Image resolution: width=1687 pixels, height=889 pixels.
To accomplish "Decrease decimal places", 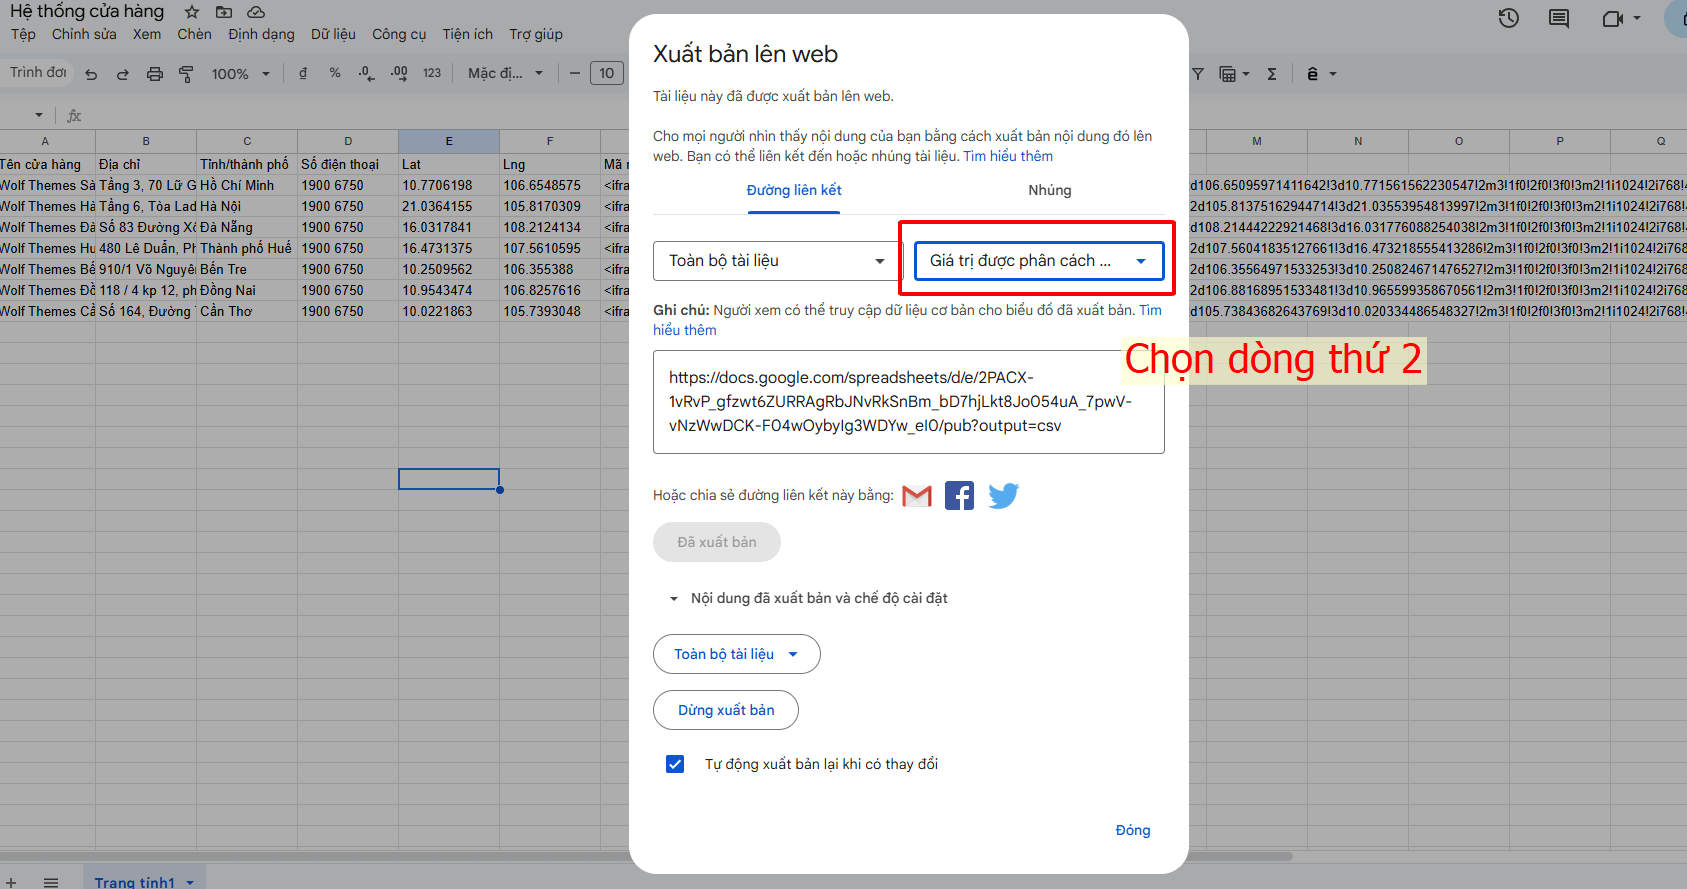I will pos(367,73).
